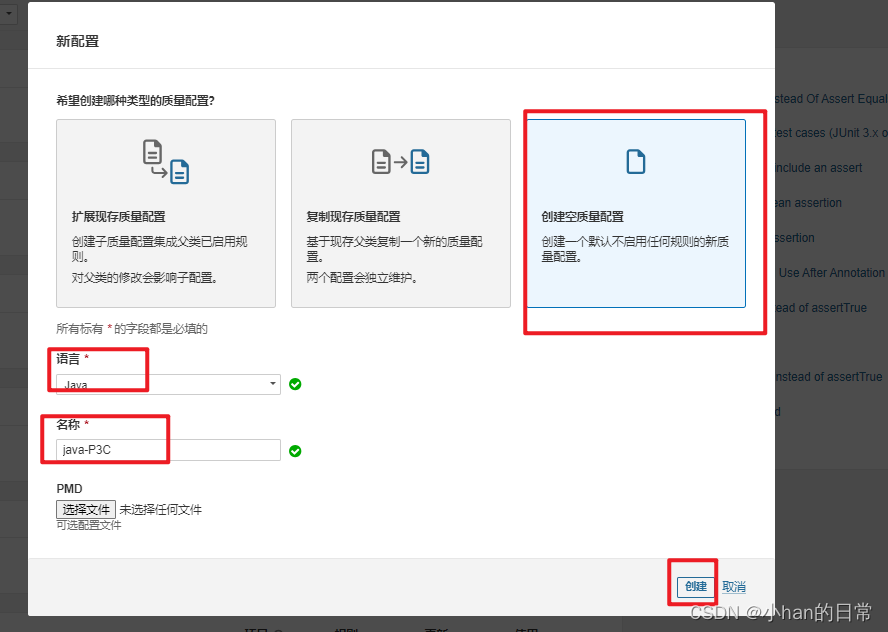Image resolution: width=888 pixels, height=632 pixels.
Task: Click the 可选配置文件 hint text
Action: tap(89, 526)
